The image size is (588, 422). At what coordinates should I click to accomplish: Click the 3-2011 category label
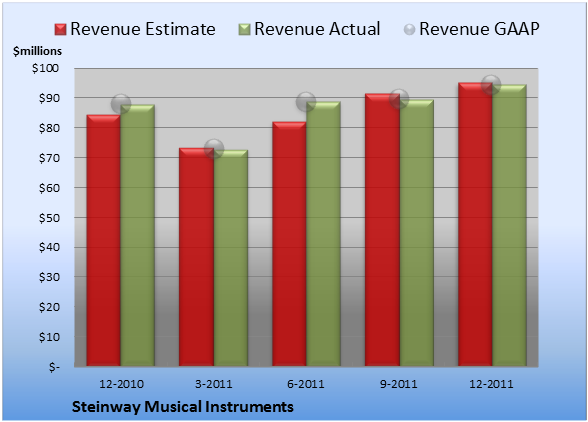pos(214,384)
